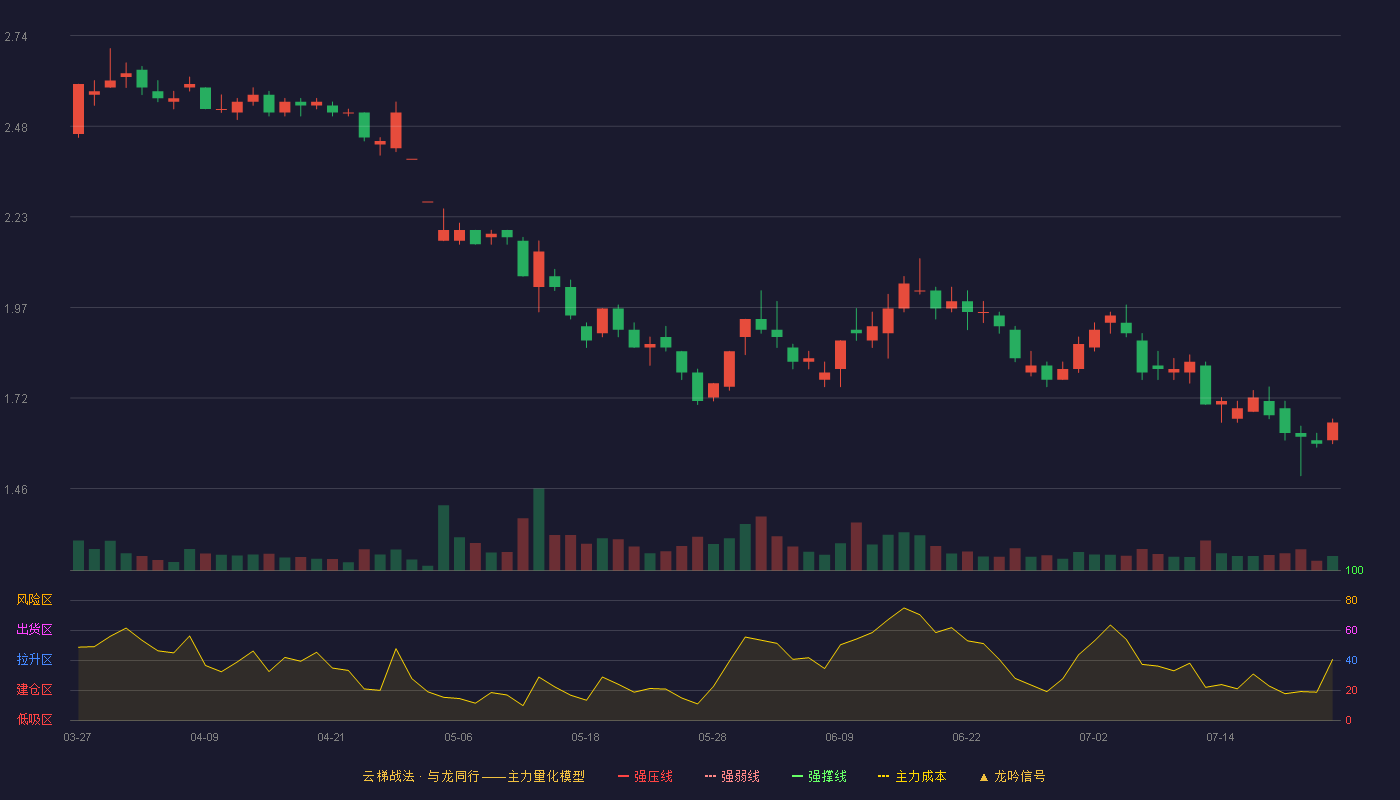Click the 出货区 zone label
Image resolution: width=1400 pixels, height=800 pixels.
click(x=35, y=630)
